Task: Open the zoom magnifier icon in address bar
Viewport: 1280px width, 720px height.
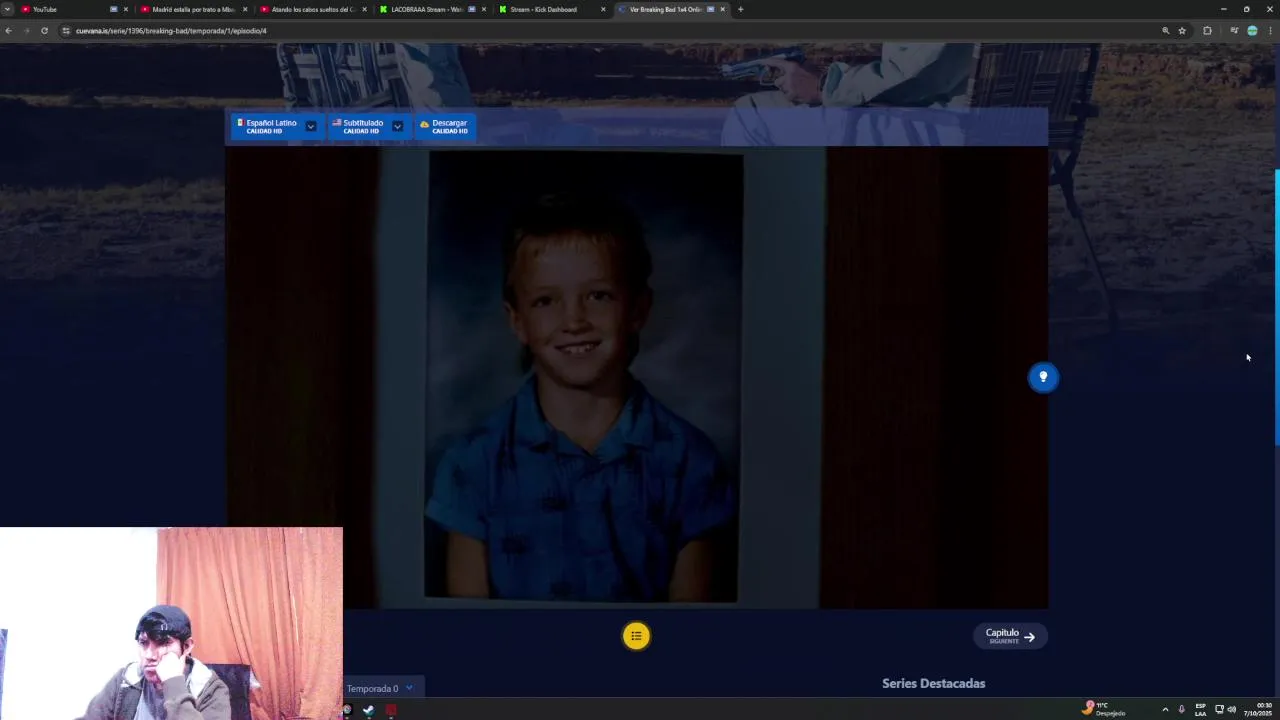Action: 1165,31
